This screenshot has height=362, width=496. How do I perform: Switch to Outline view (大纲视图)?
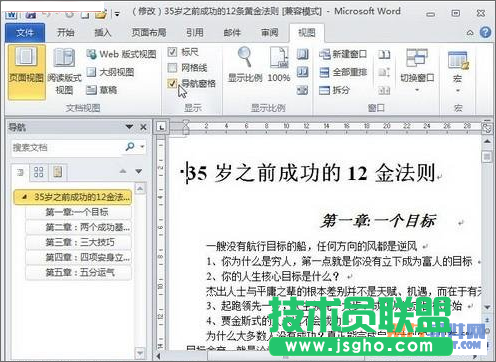[110, 72]
